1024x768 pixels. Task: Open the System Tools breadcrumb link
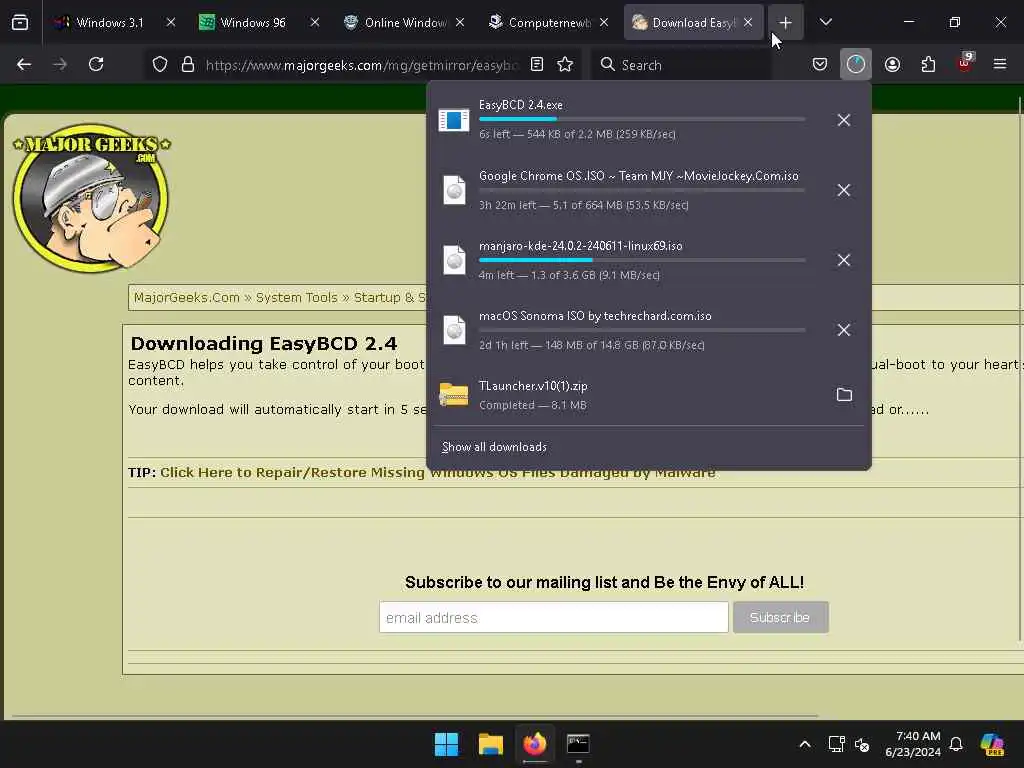tap(296, 298)
